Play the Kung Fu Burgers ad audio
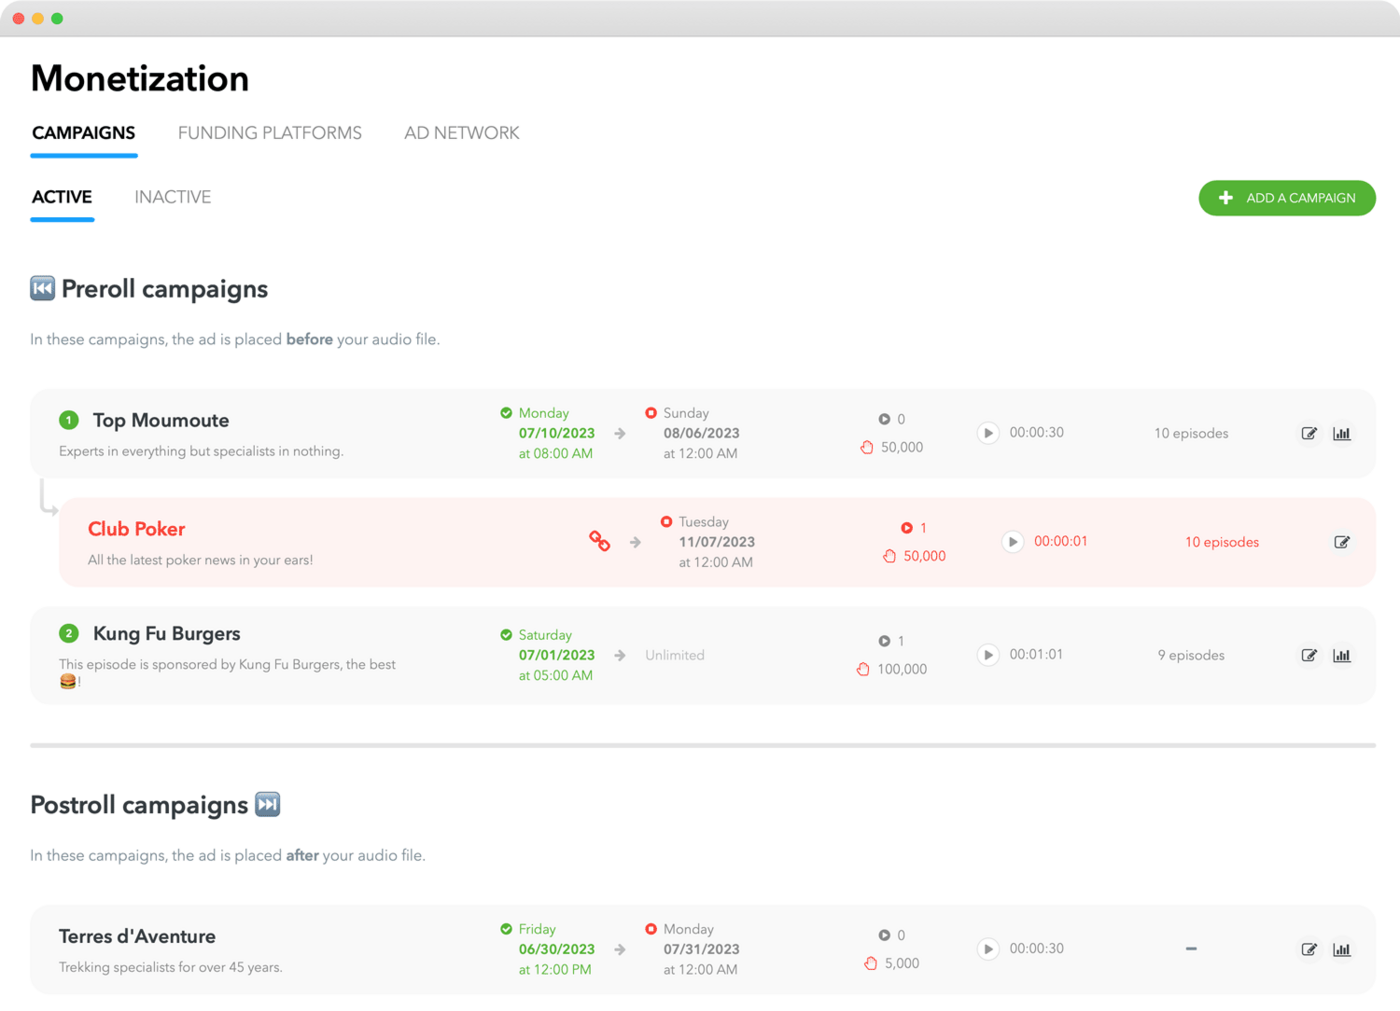Screen dimensions: 1400x1011 click(x=988, y=655)
